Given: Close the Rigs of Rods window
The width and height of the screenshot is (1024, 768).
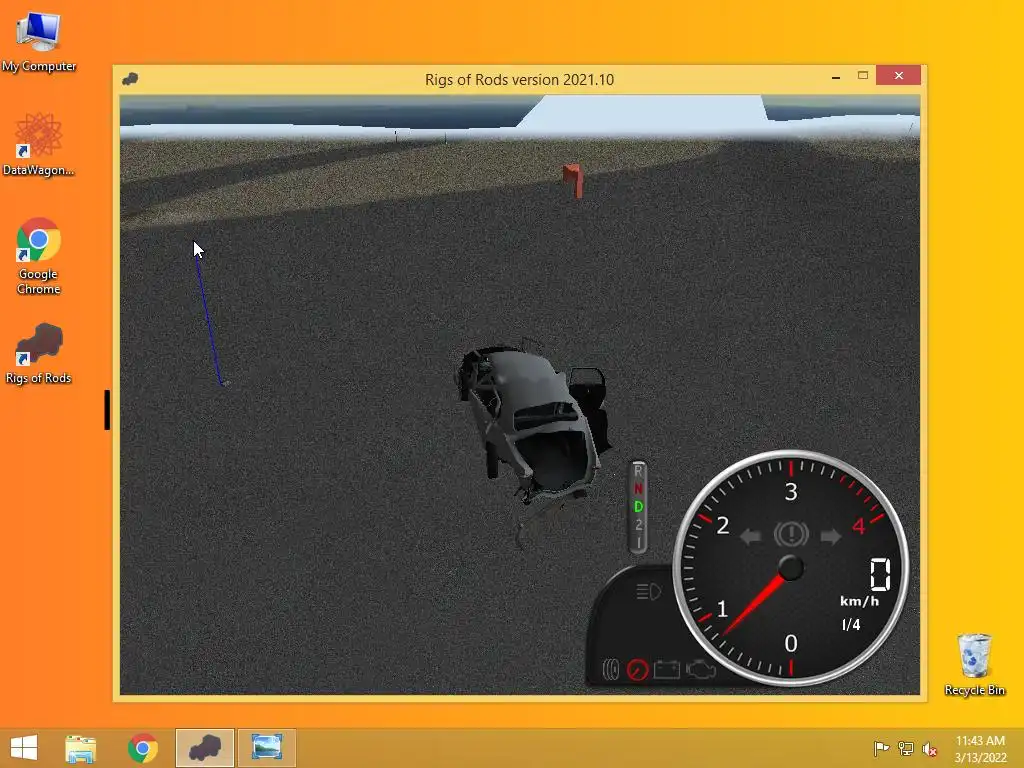Looking at the screenshot, I should tap(899, 76).
